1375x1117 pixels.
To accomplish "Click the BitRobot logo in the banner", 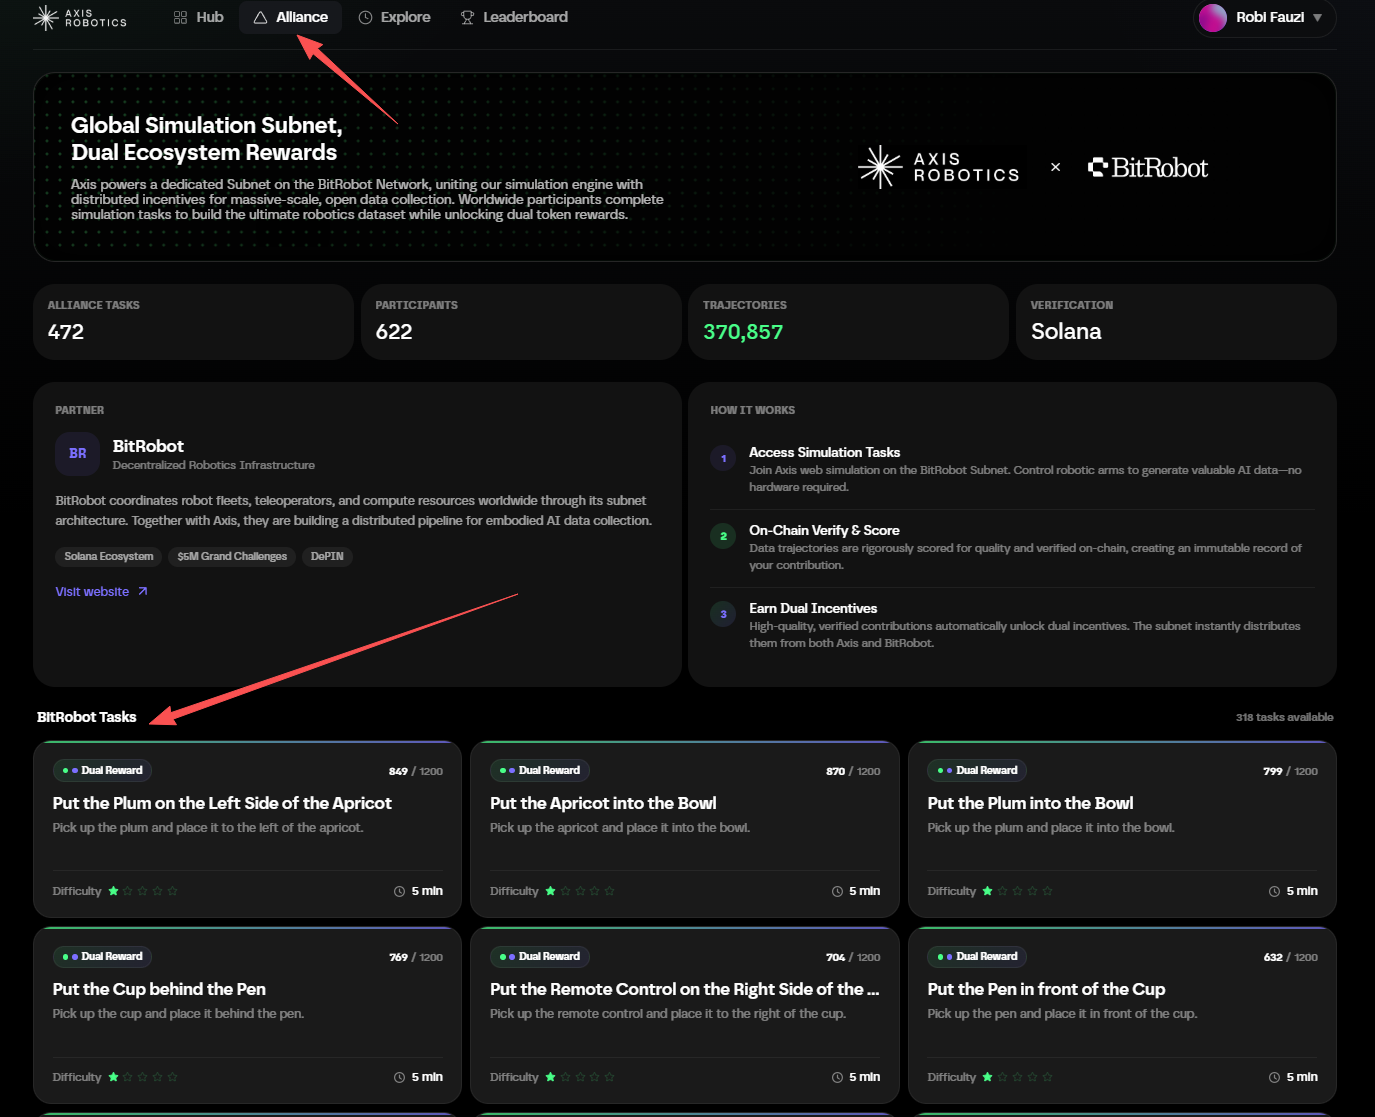I will tap(1148, 167).
